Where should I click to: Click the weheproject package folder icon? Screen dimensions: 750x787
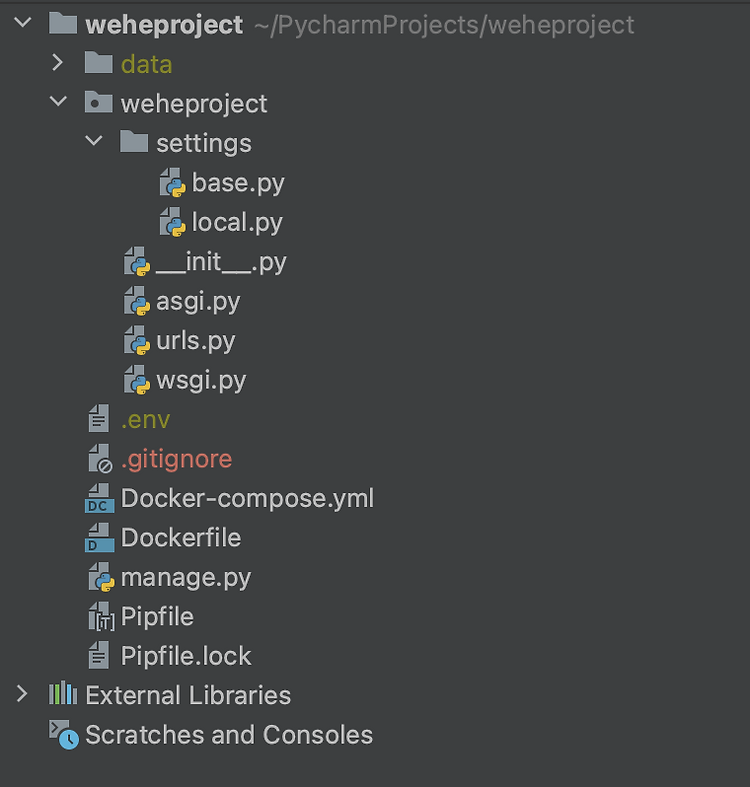[x=98, y=102]
